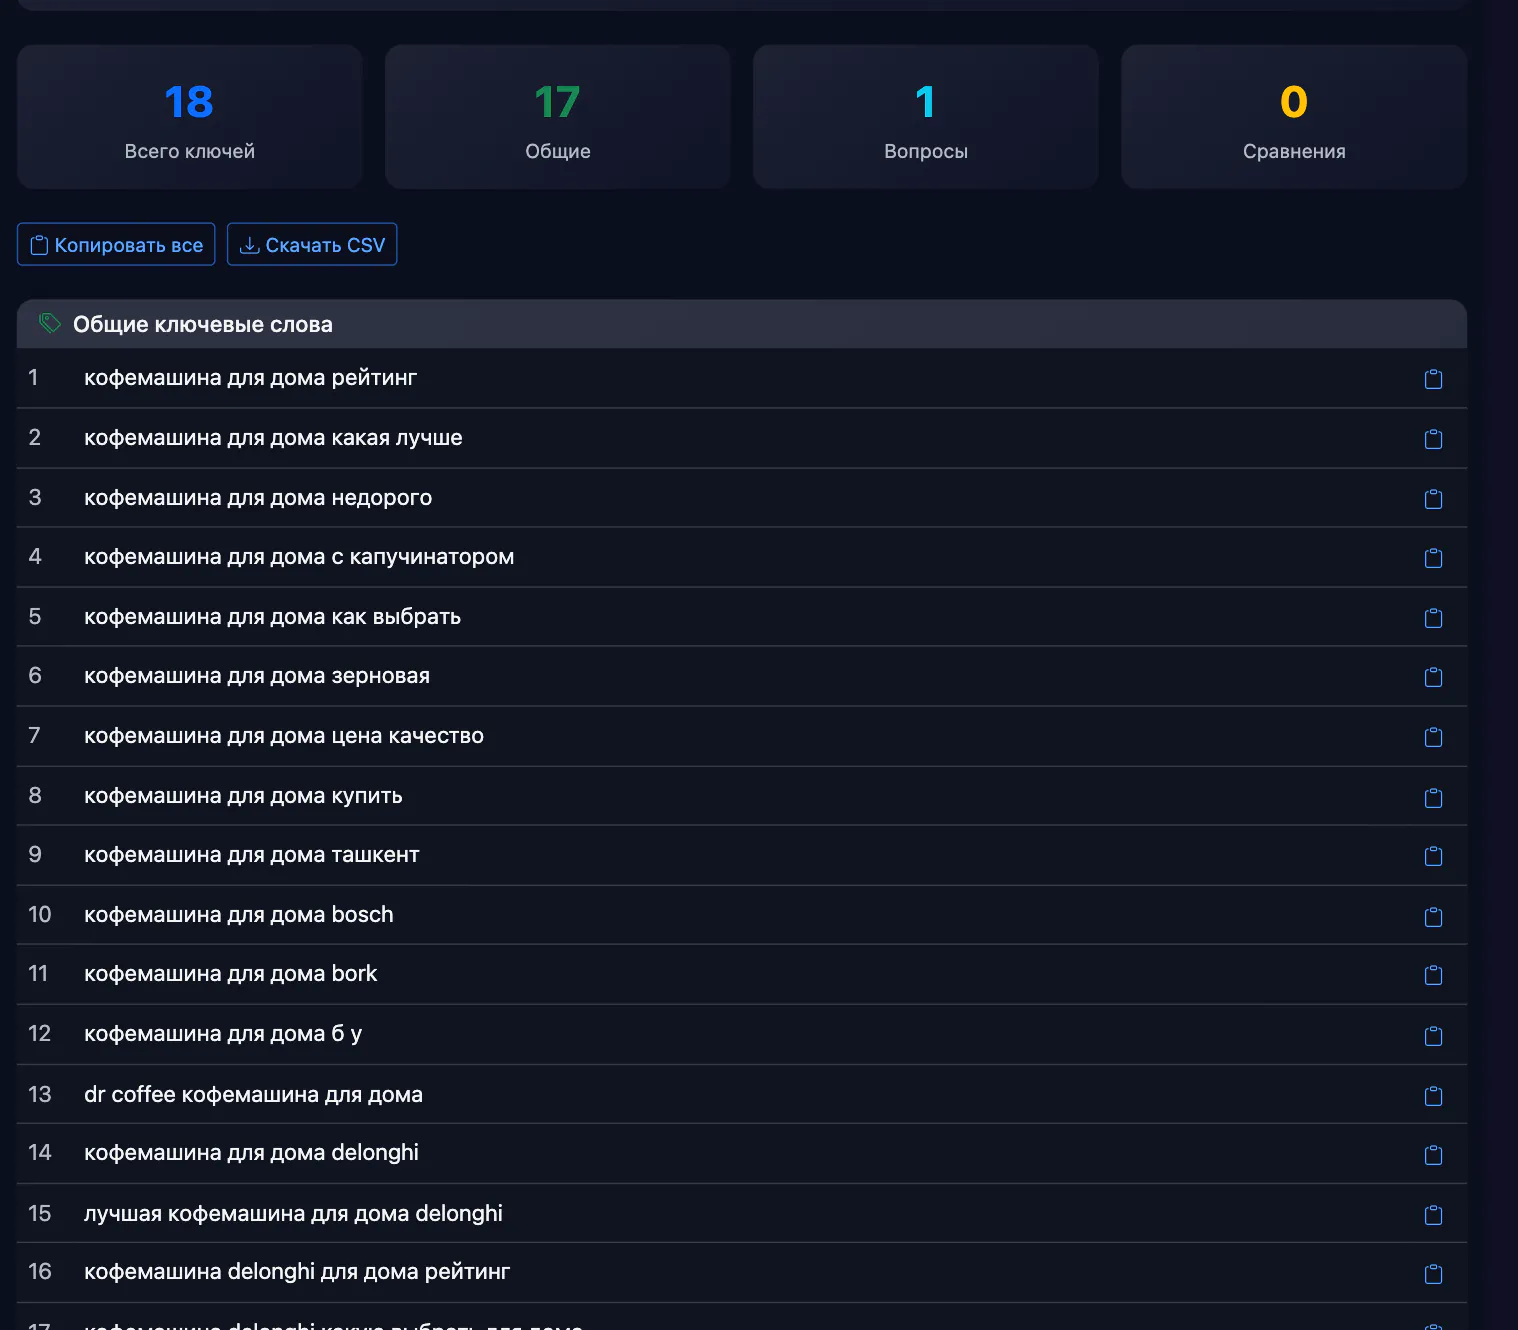The image size is (1518, 1330).
Task: Copy 'лучшая кофемашина для дома delonghi' icon
Action: coord(1433,1215)
